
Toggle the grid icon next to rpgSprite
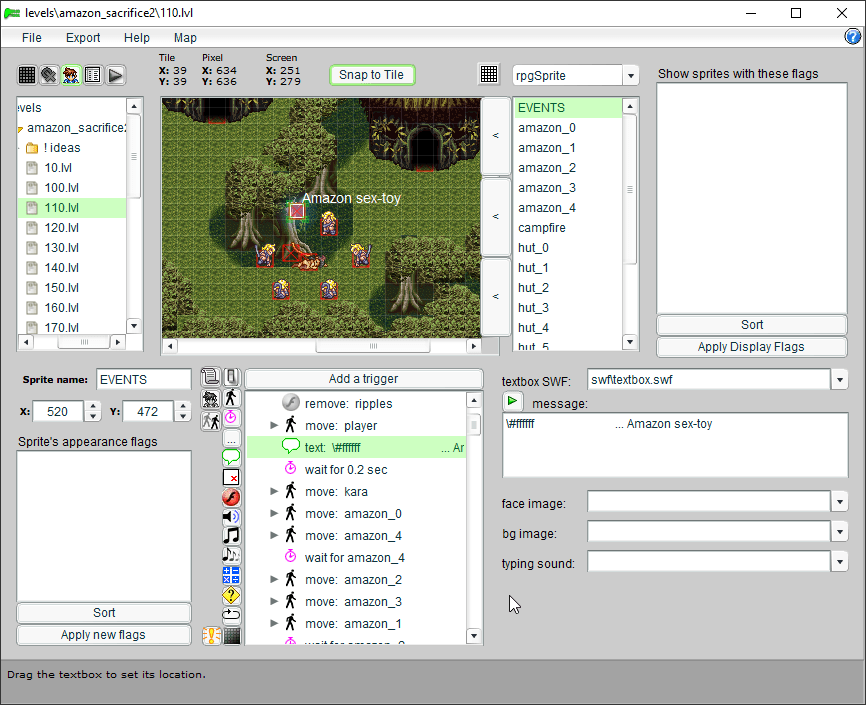pyautogui.click(x=489, y=75)
